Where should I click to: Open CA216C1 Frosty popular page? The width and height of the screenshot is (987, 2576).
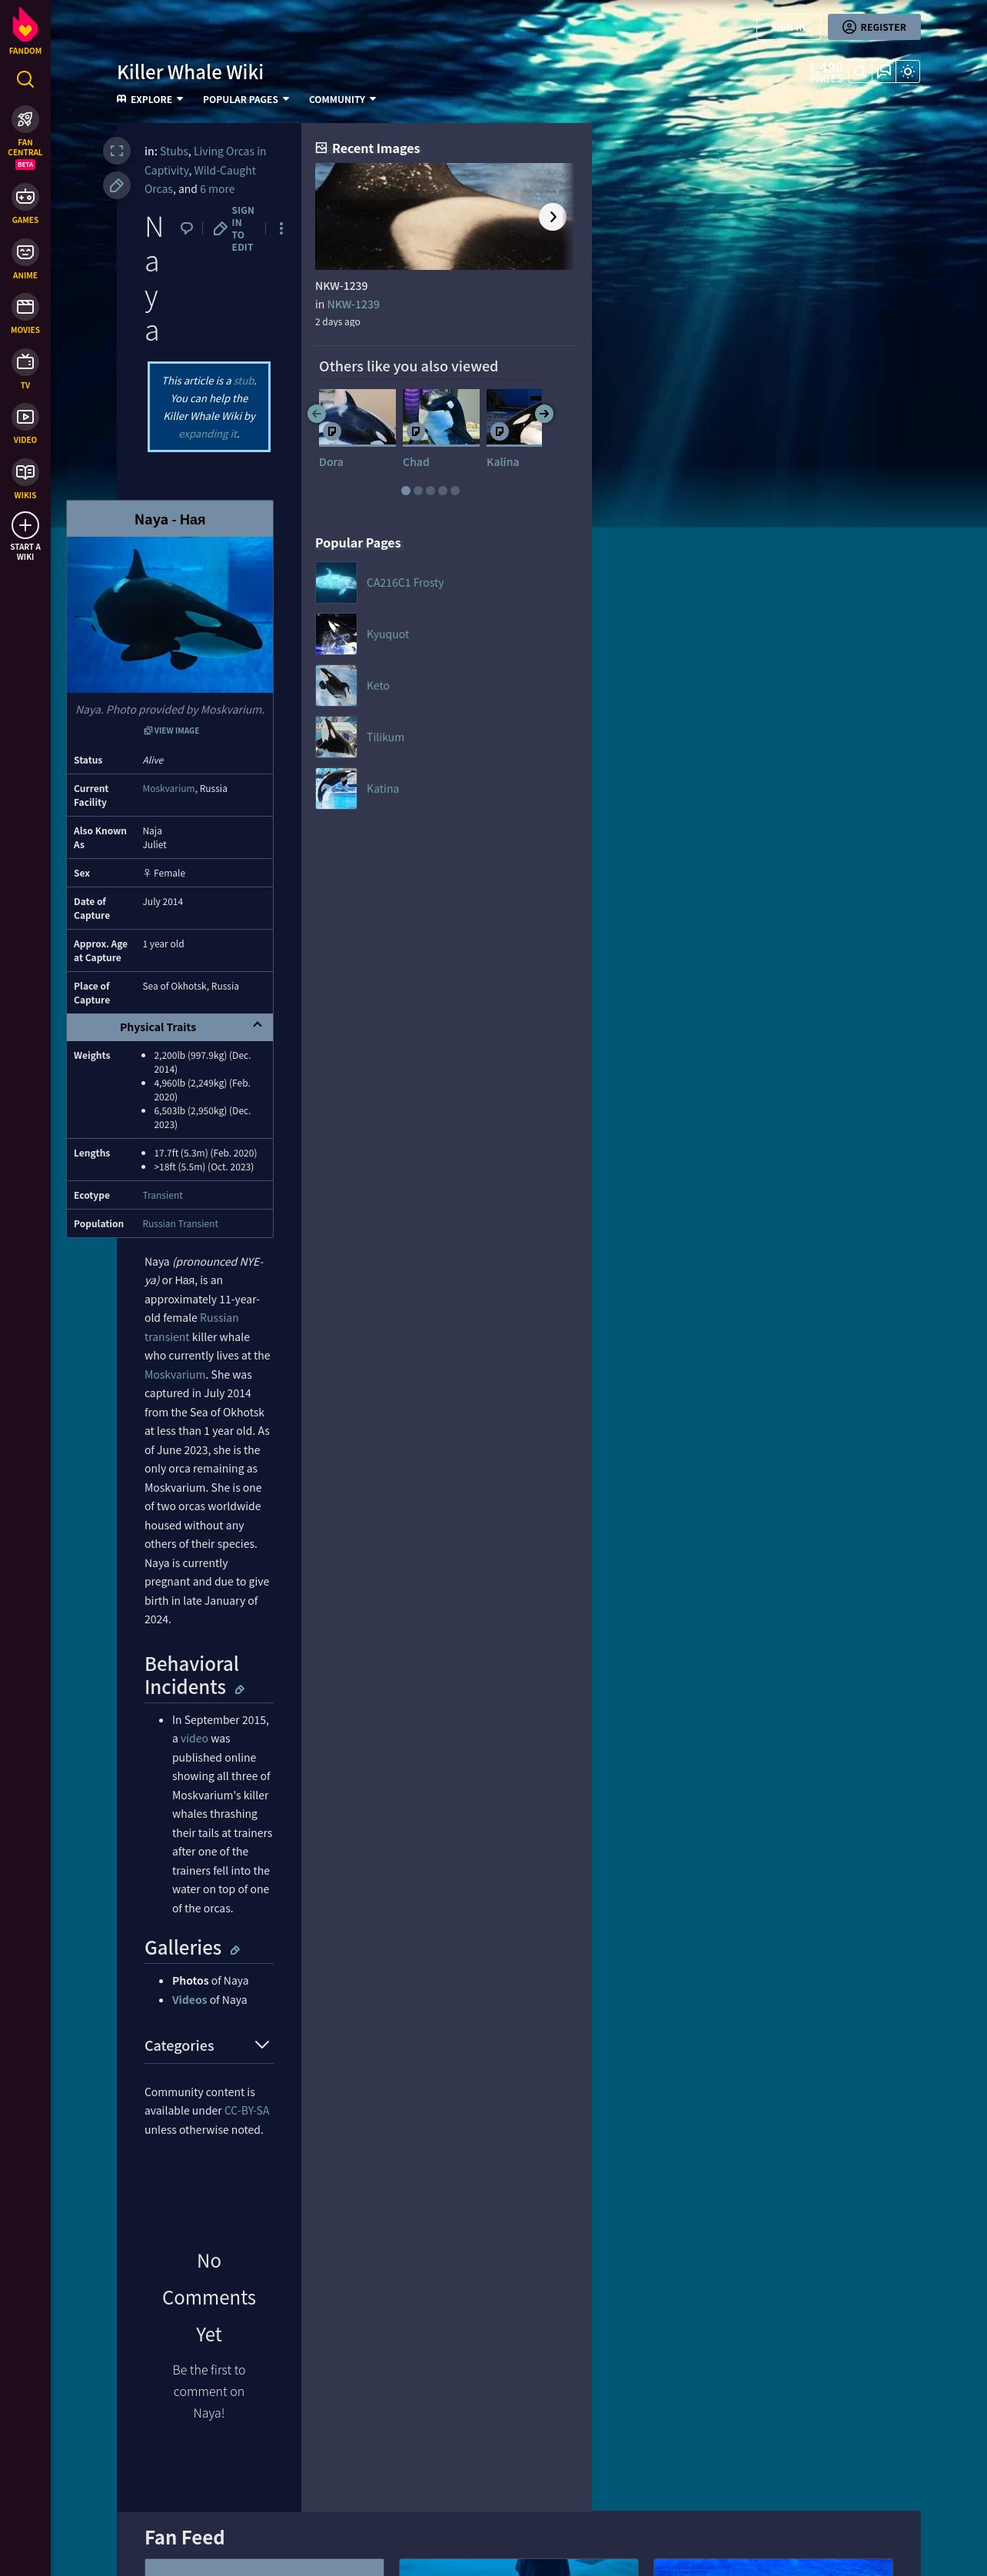pyautogui.click(x=405, y=583)
